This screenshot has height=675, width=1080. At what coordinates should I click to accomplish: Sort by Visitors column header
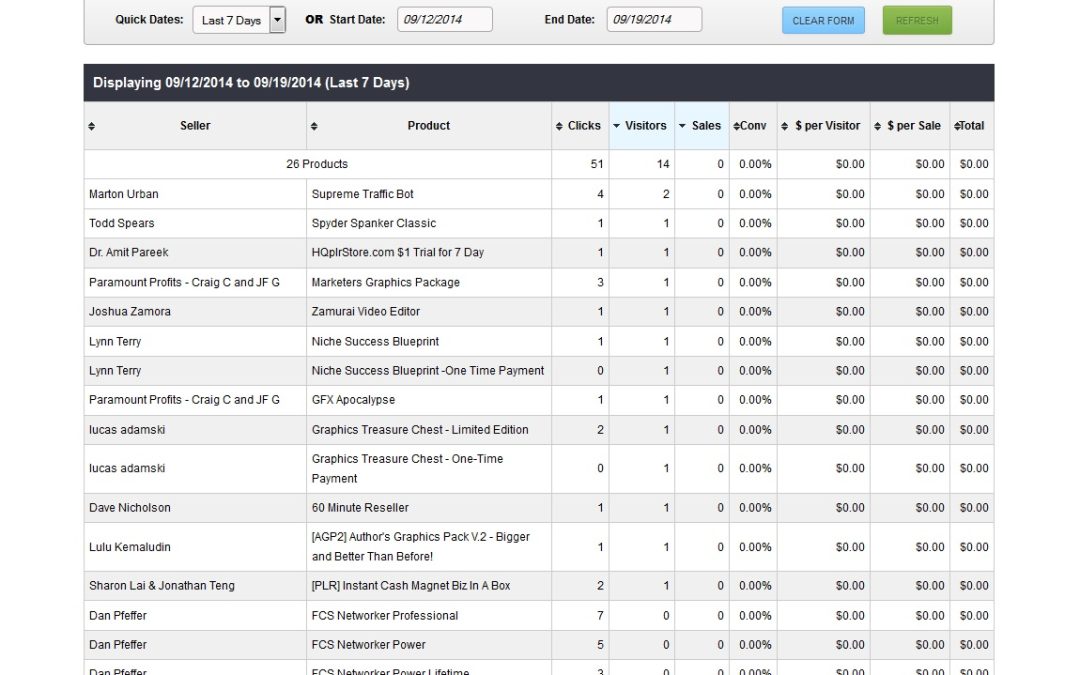coord(641,126)
